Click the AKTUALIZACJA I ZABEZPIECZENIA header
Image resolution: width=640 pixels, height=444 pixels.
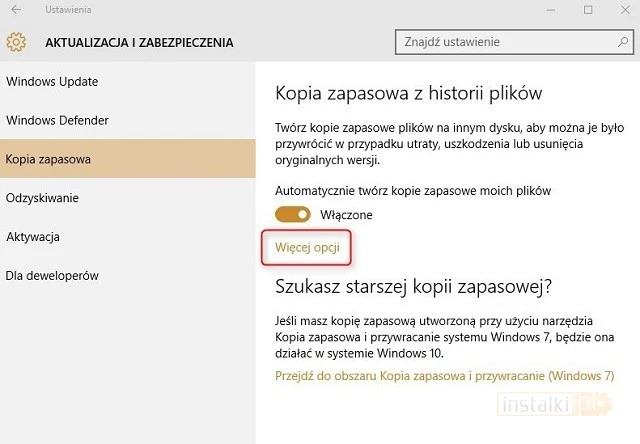pos(139,43)
